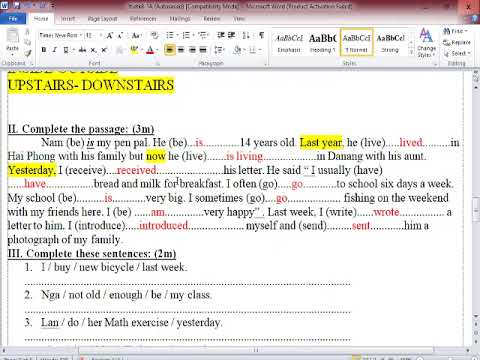Apply Superscript formatting
This screenshot has width=480, height=360.
[x=104, y=50]
